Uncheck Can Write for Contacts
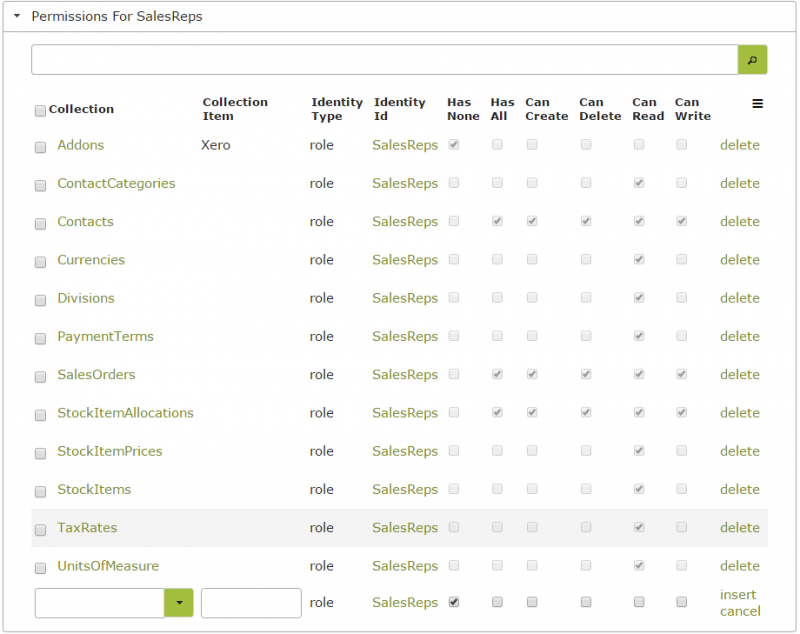Image resolution: width=800 pixels, height=634 pixels. pos(681,221)
